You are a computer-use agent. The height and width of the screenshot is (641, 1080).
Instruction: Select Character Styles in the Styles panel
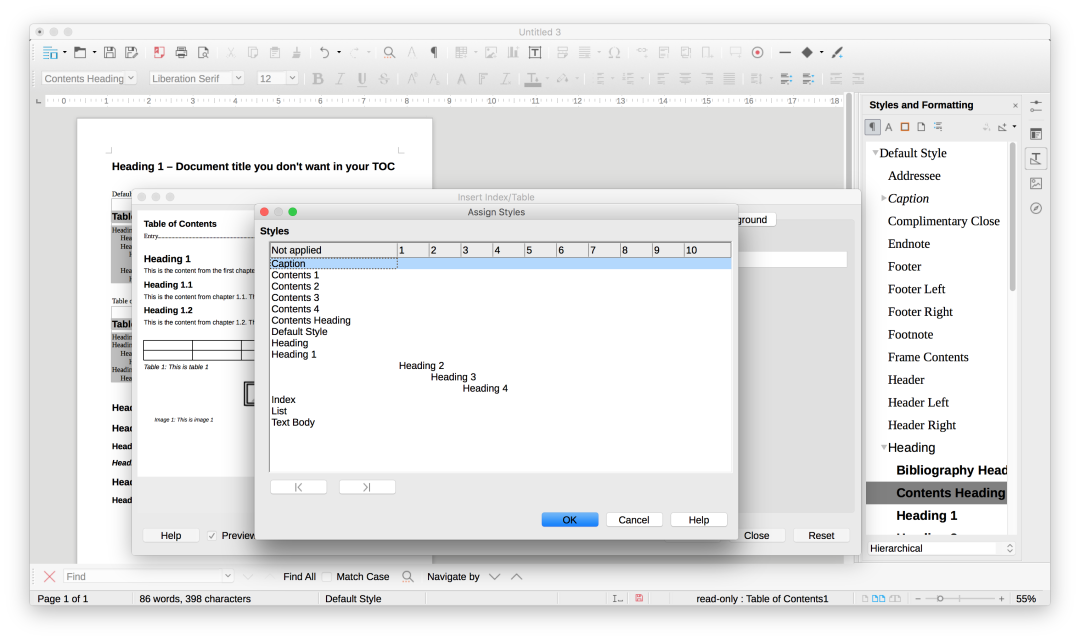pos(888,127)
